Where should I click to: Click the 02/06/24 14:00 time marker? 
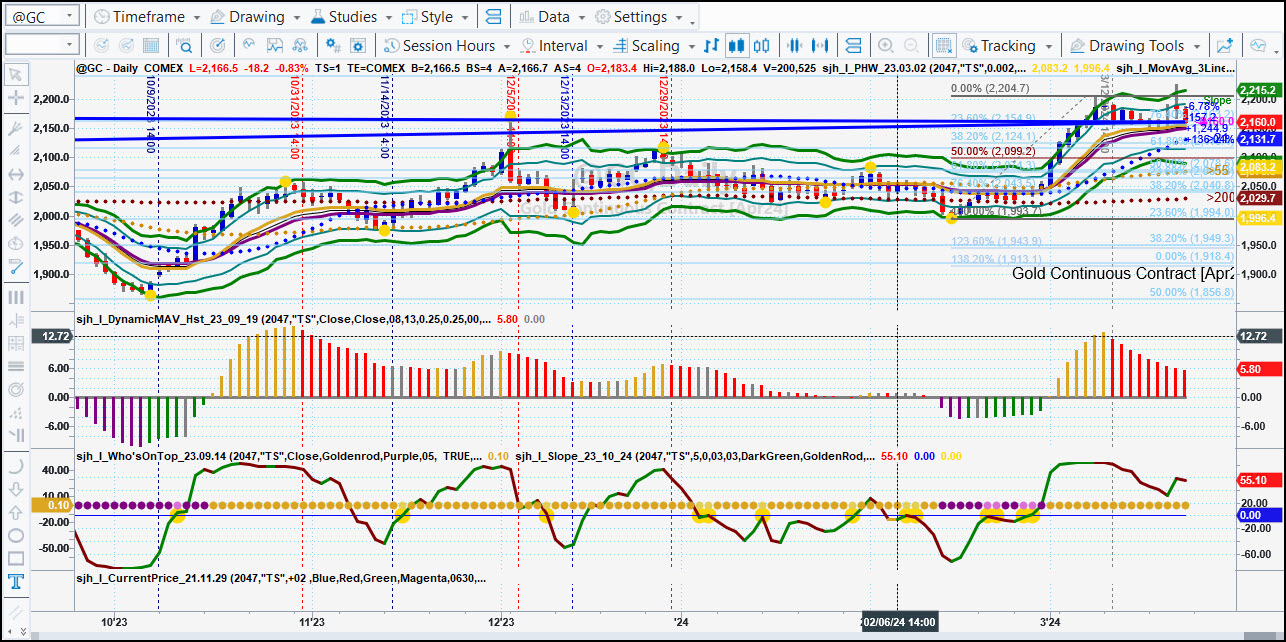(x=899, y=622)
